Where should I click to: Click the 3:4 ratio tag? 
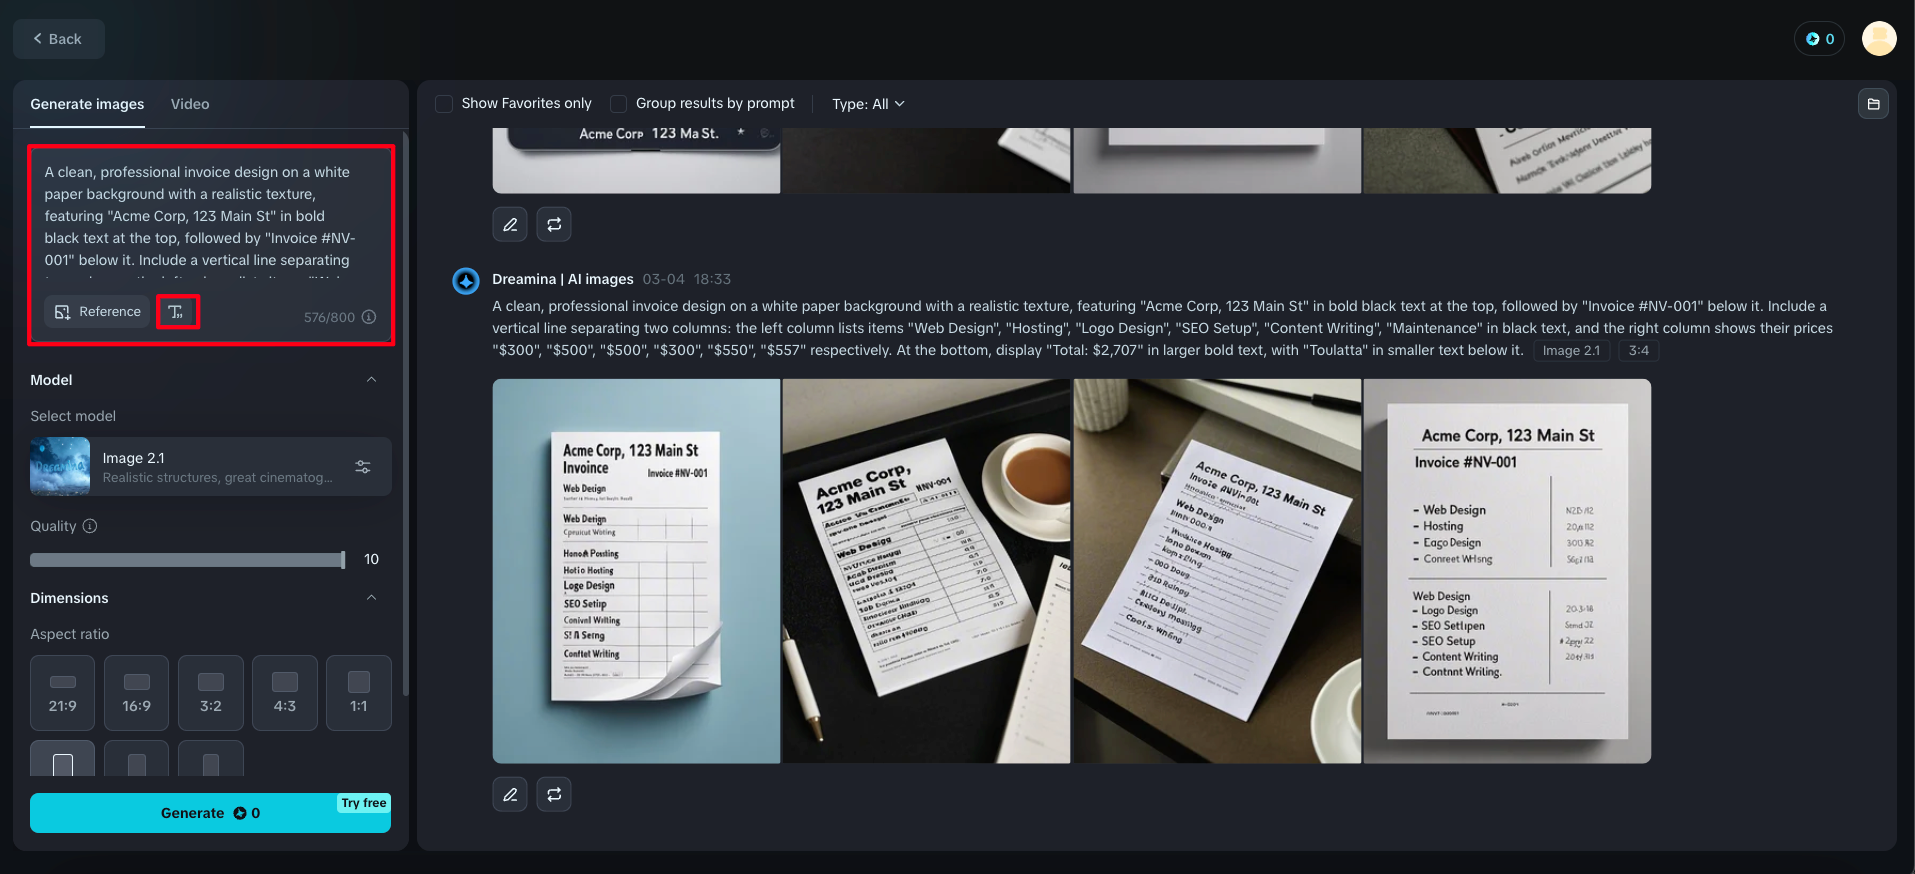tap(1638, 351)
